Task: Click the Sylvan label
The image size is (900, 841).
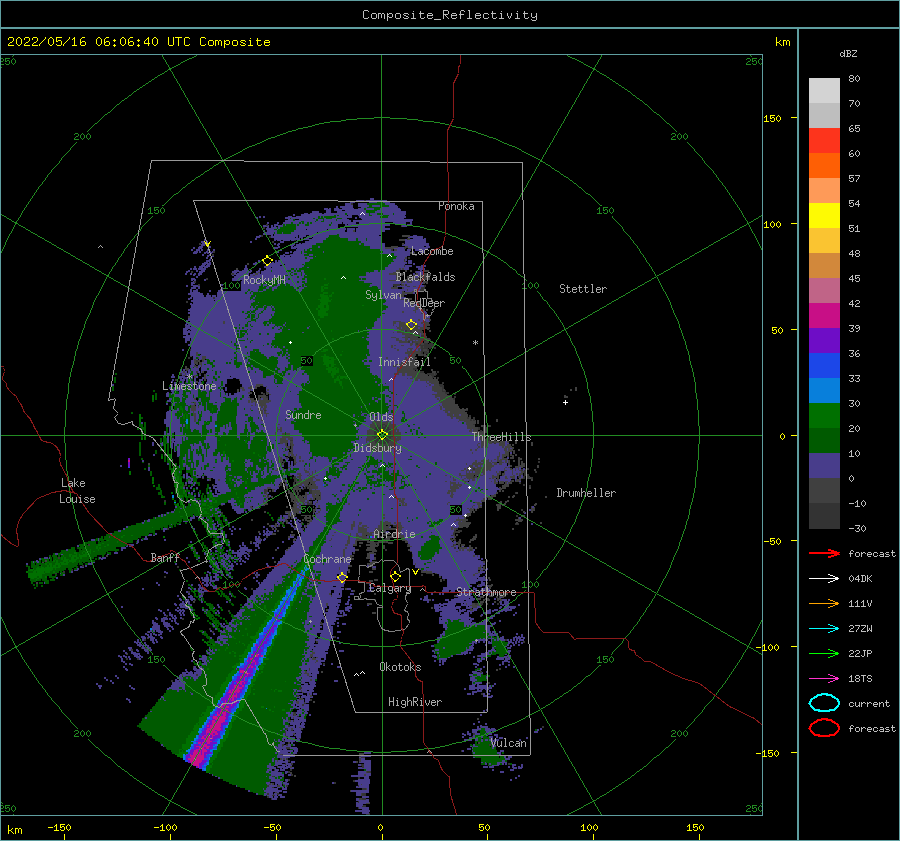Action: tap(383, 295)
